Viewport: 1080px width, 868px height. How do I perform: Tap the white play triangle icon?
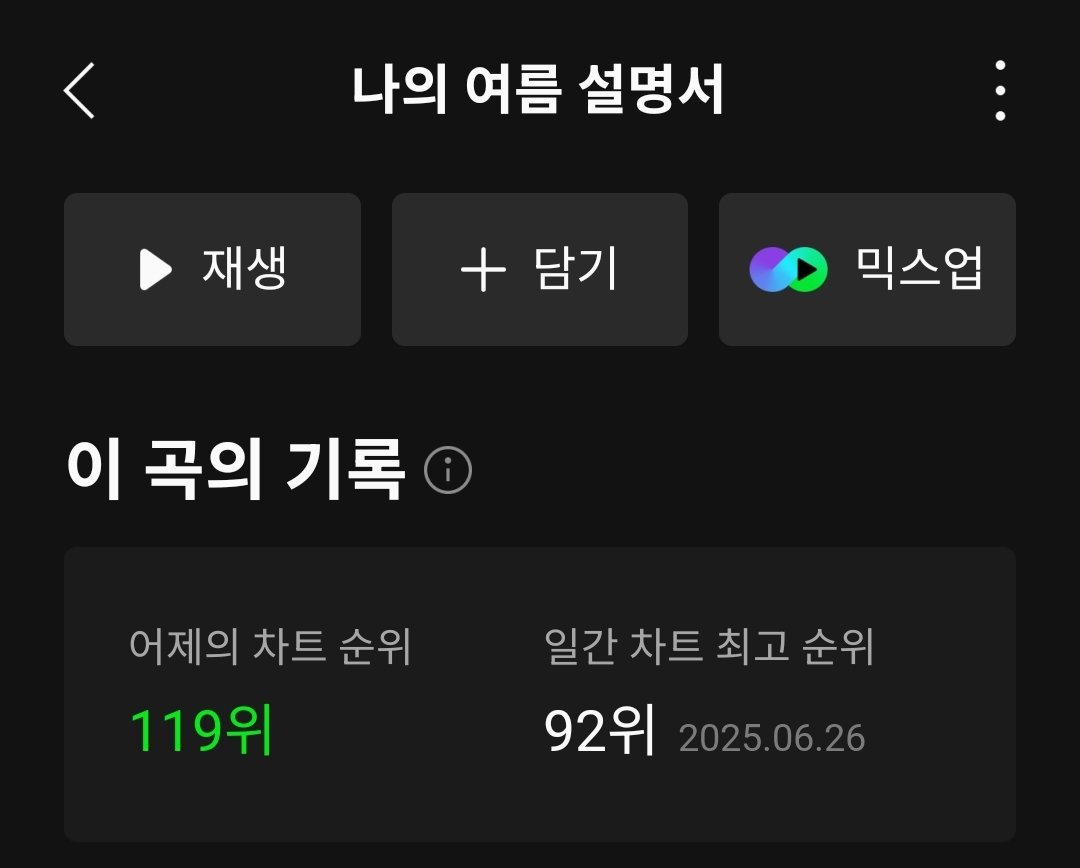click(x=156, y=269)
